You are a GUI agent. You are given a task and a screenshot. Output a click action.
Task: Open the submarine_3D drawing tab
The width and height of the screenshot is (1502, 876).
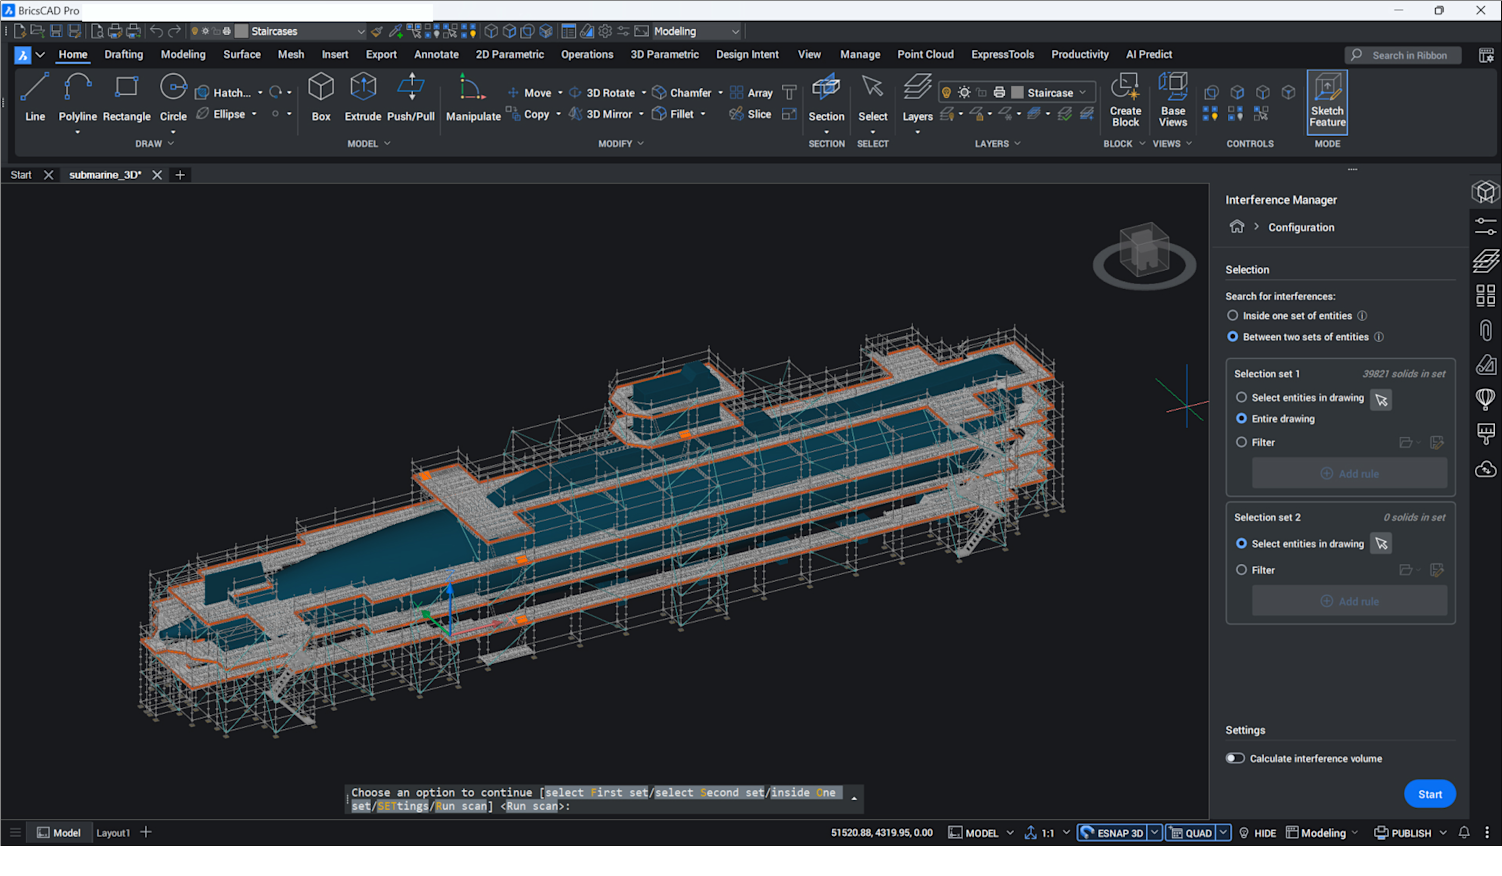click(x=103, y=174)
